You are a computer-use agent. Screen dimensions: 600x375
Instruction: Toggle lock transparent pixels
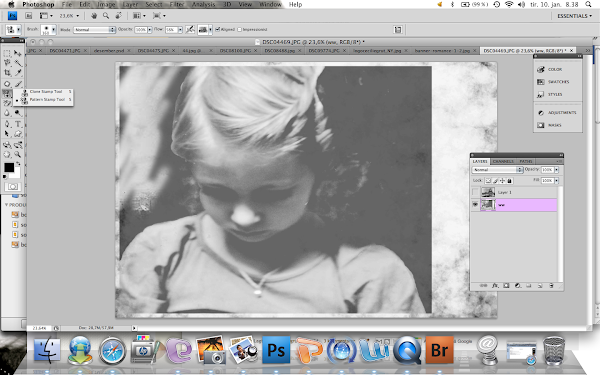coord(488,181)
